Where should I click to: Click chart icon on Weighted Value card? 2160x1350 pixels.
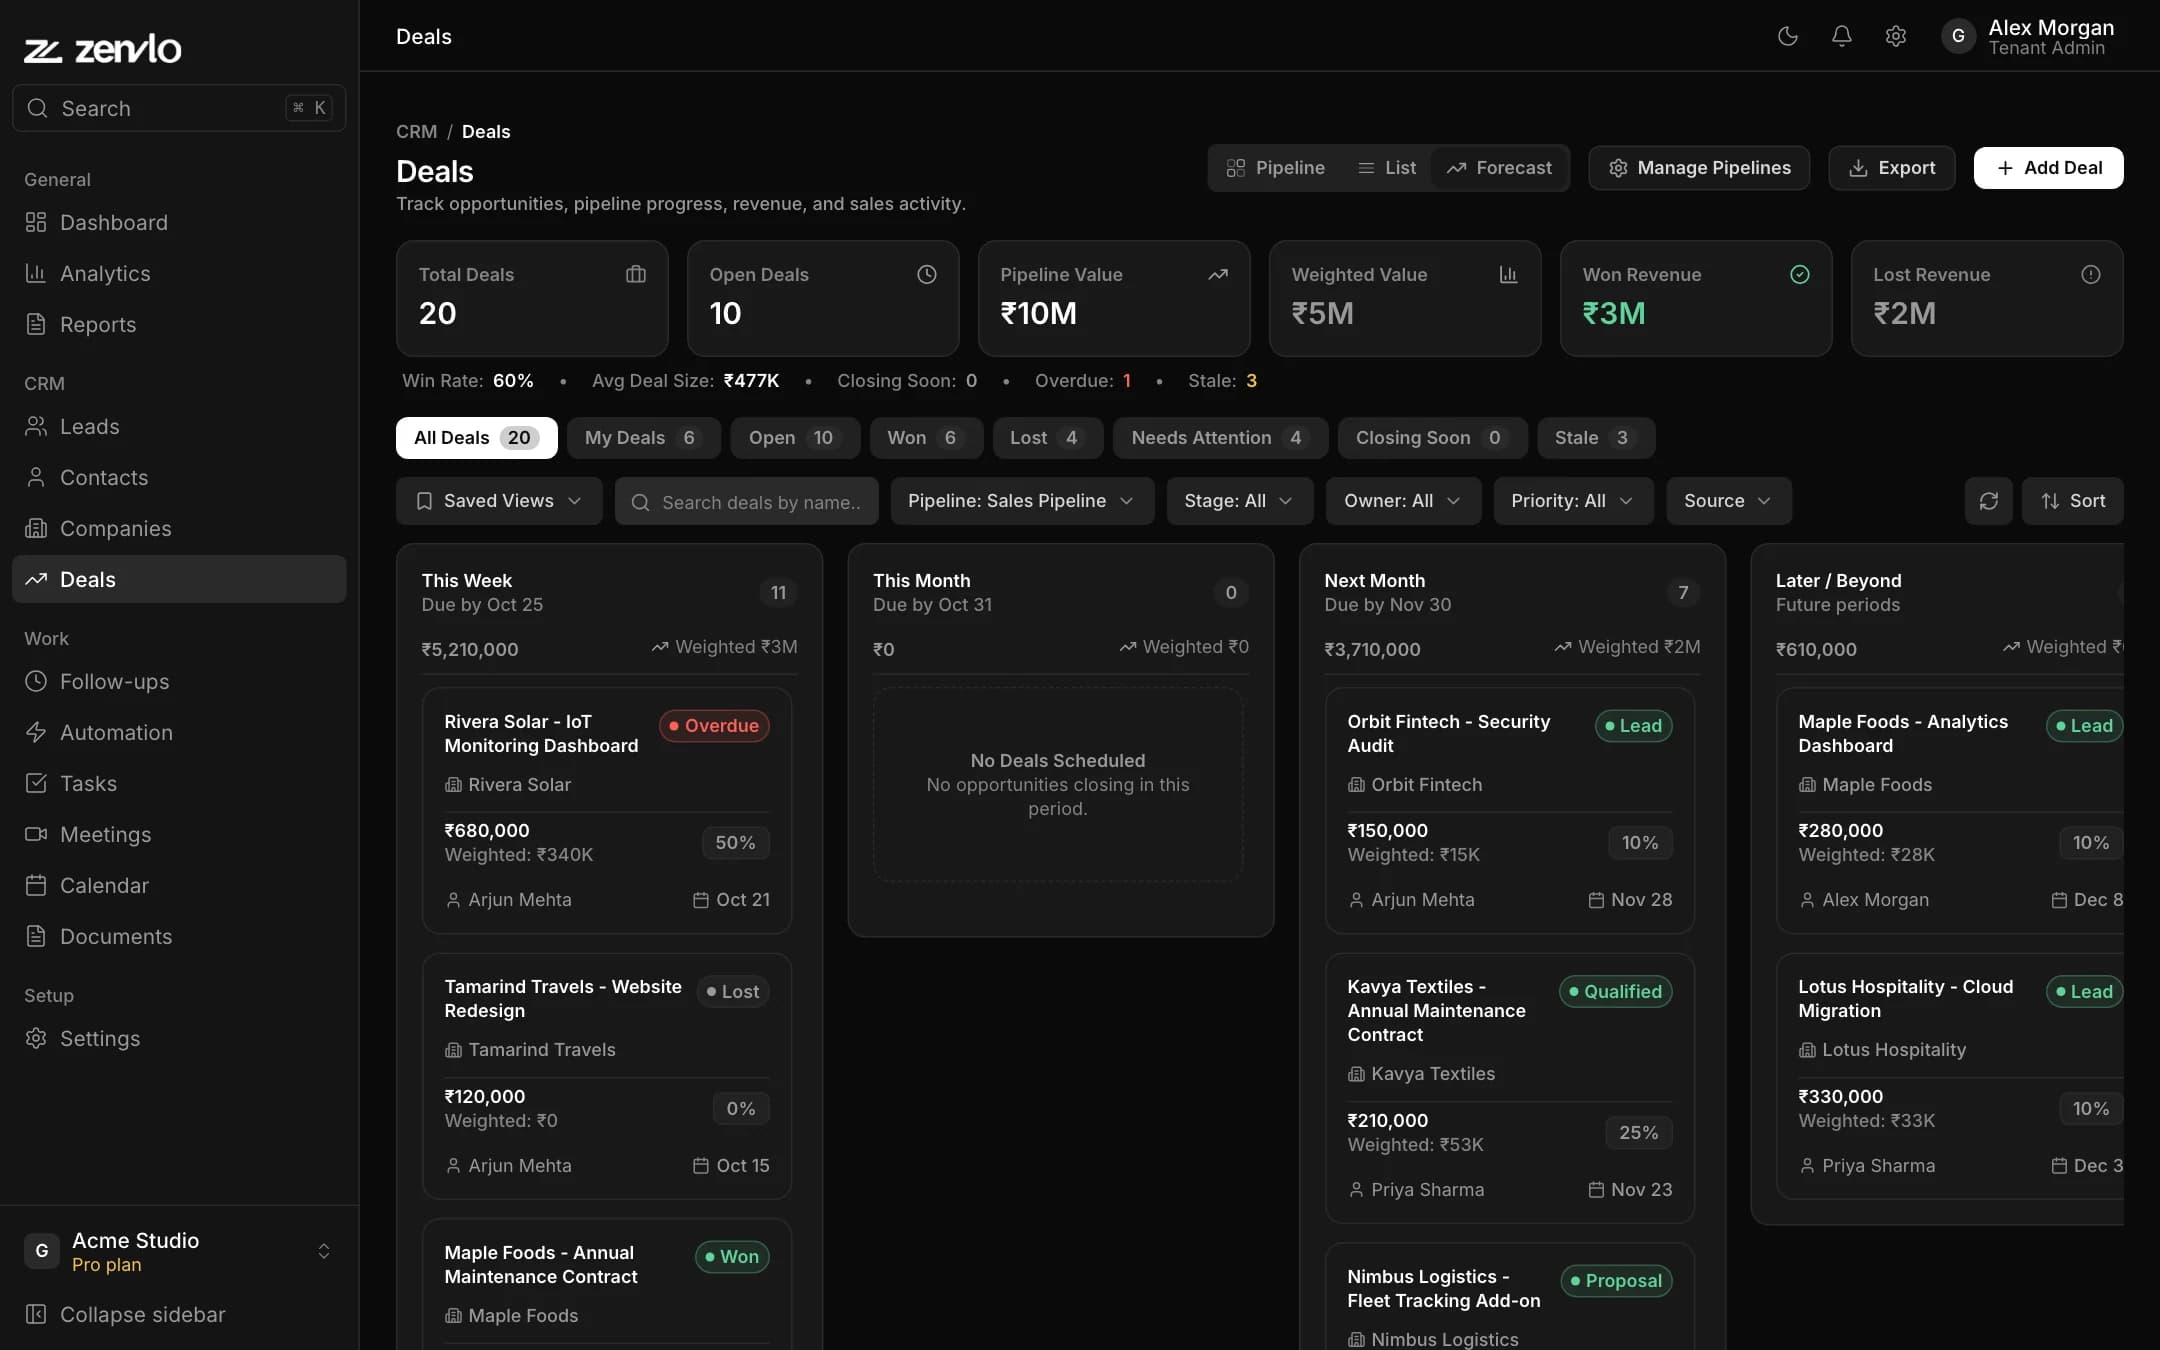point(1509,274)
